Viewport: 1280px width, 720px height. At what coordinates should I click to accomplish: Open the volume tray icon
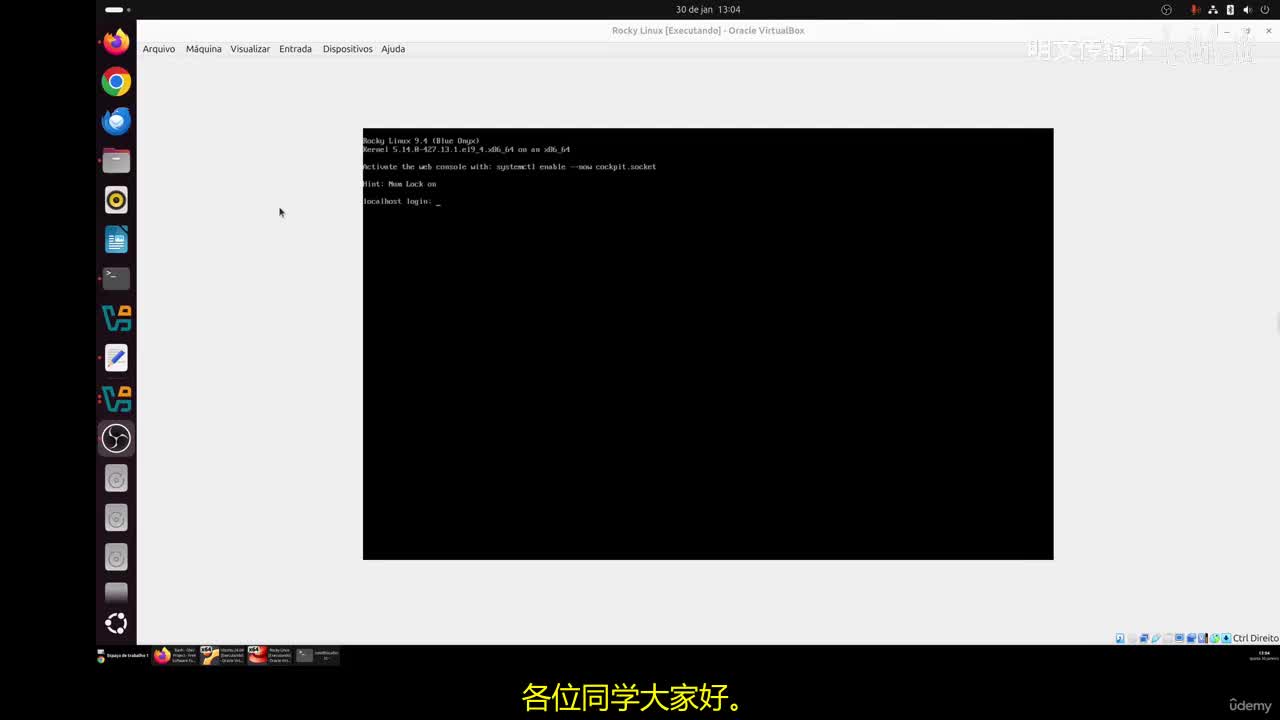point(1247,9)
